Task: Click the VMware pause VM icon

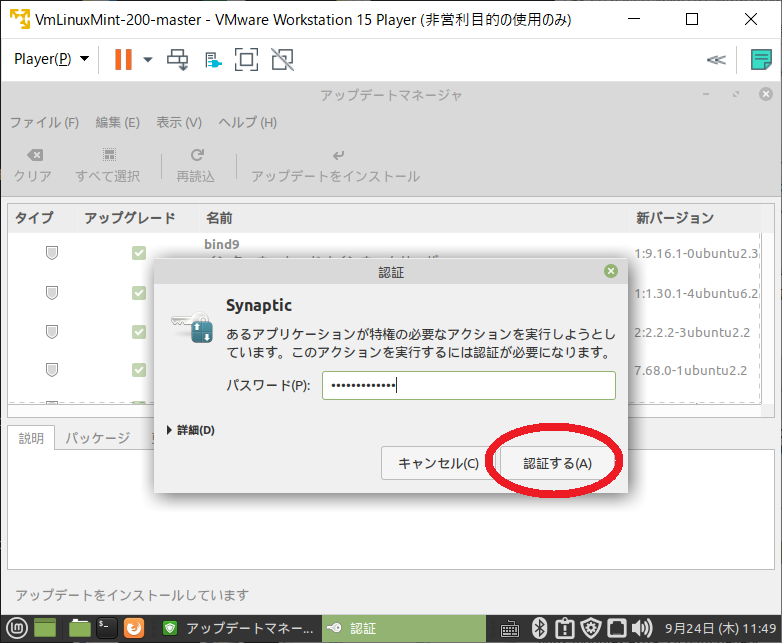Action: click(123, 59)
